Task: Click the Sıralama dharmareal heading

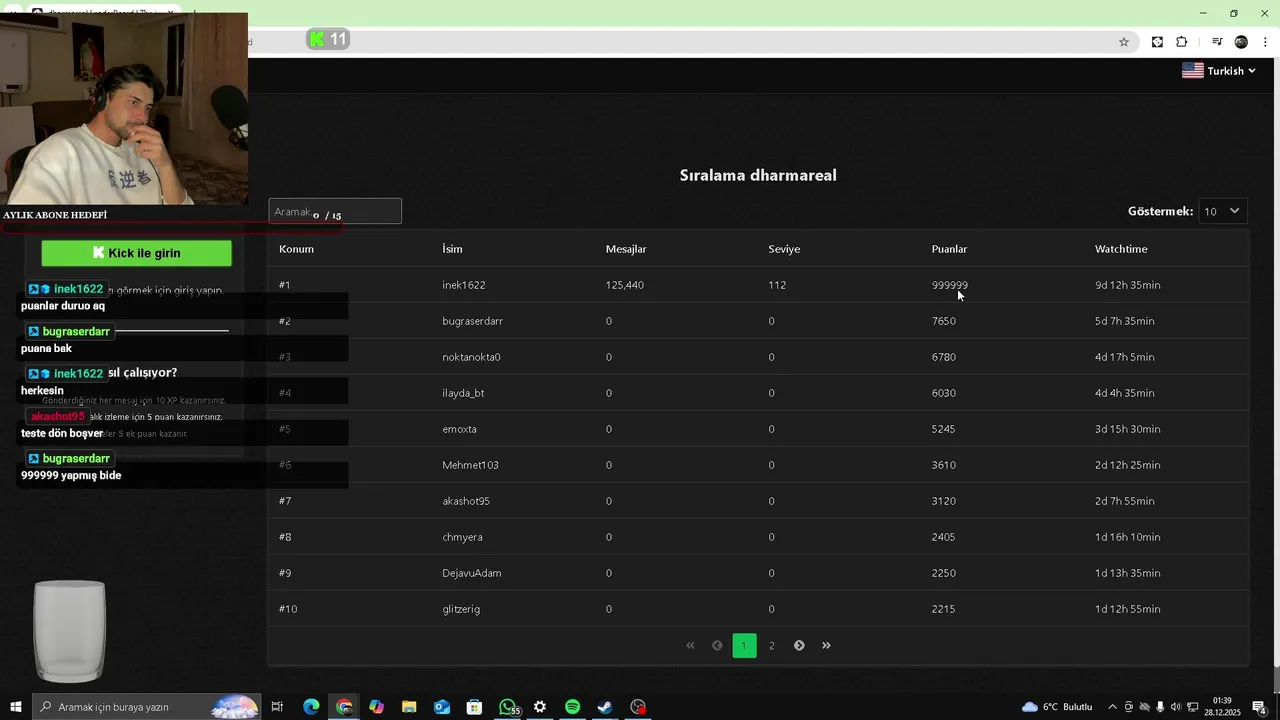Action: tap(758, 175)
